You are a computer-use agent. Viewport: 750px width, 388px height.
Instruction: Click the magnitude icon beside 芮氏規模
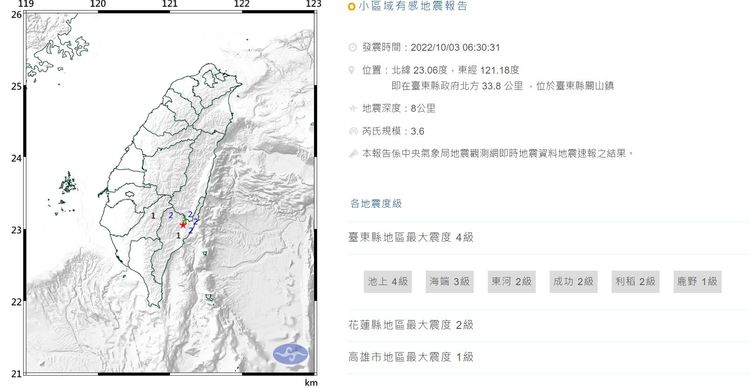pos(353,131)
